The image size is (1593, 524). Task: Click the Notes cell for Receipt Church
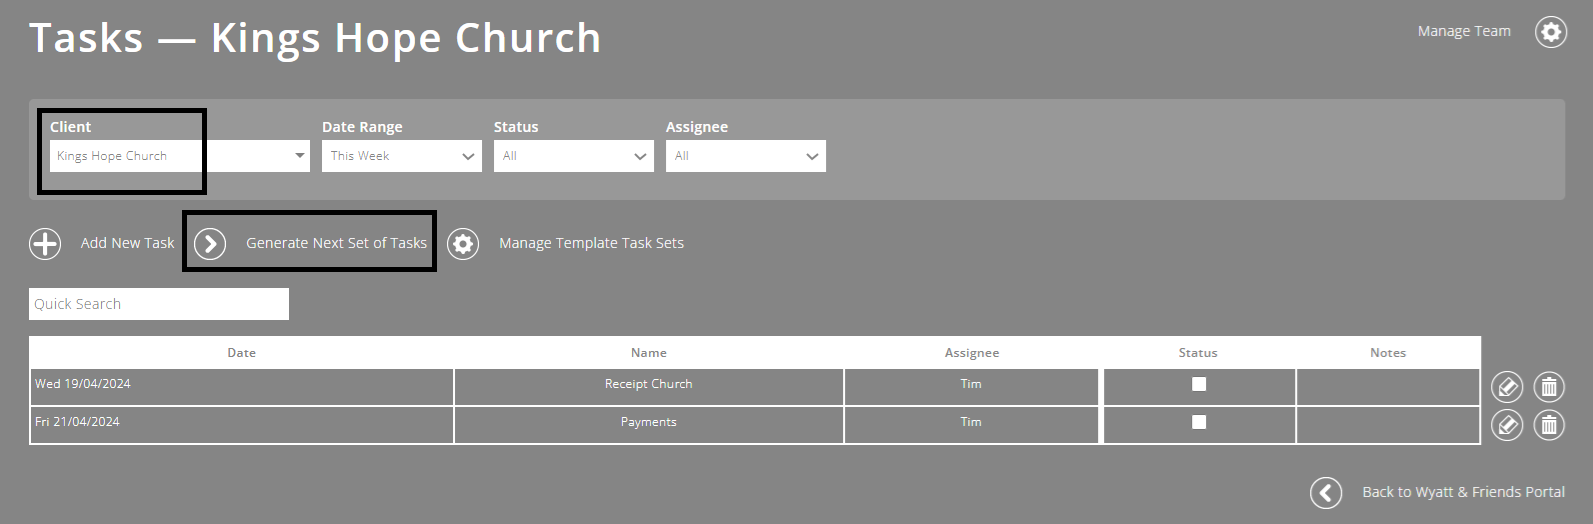[x=1388, y=387]
